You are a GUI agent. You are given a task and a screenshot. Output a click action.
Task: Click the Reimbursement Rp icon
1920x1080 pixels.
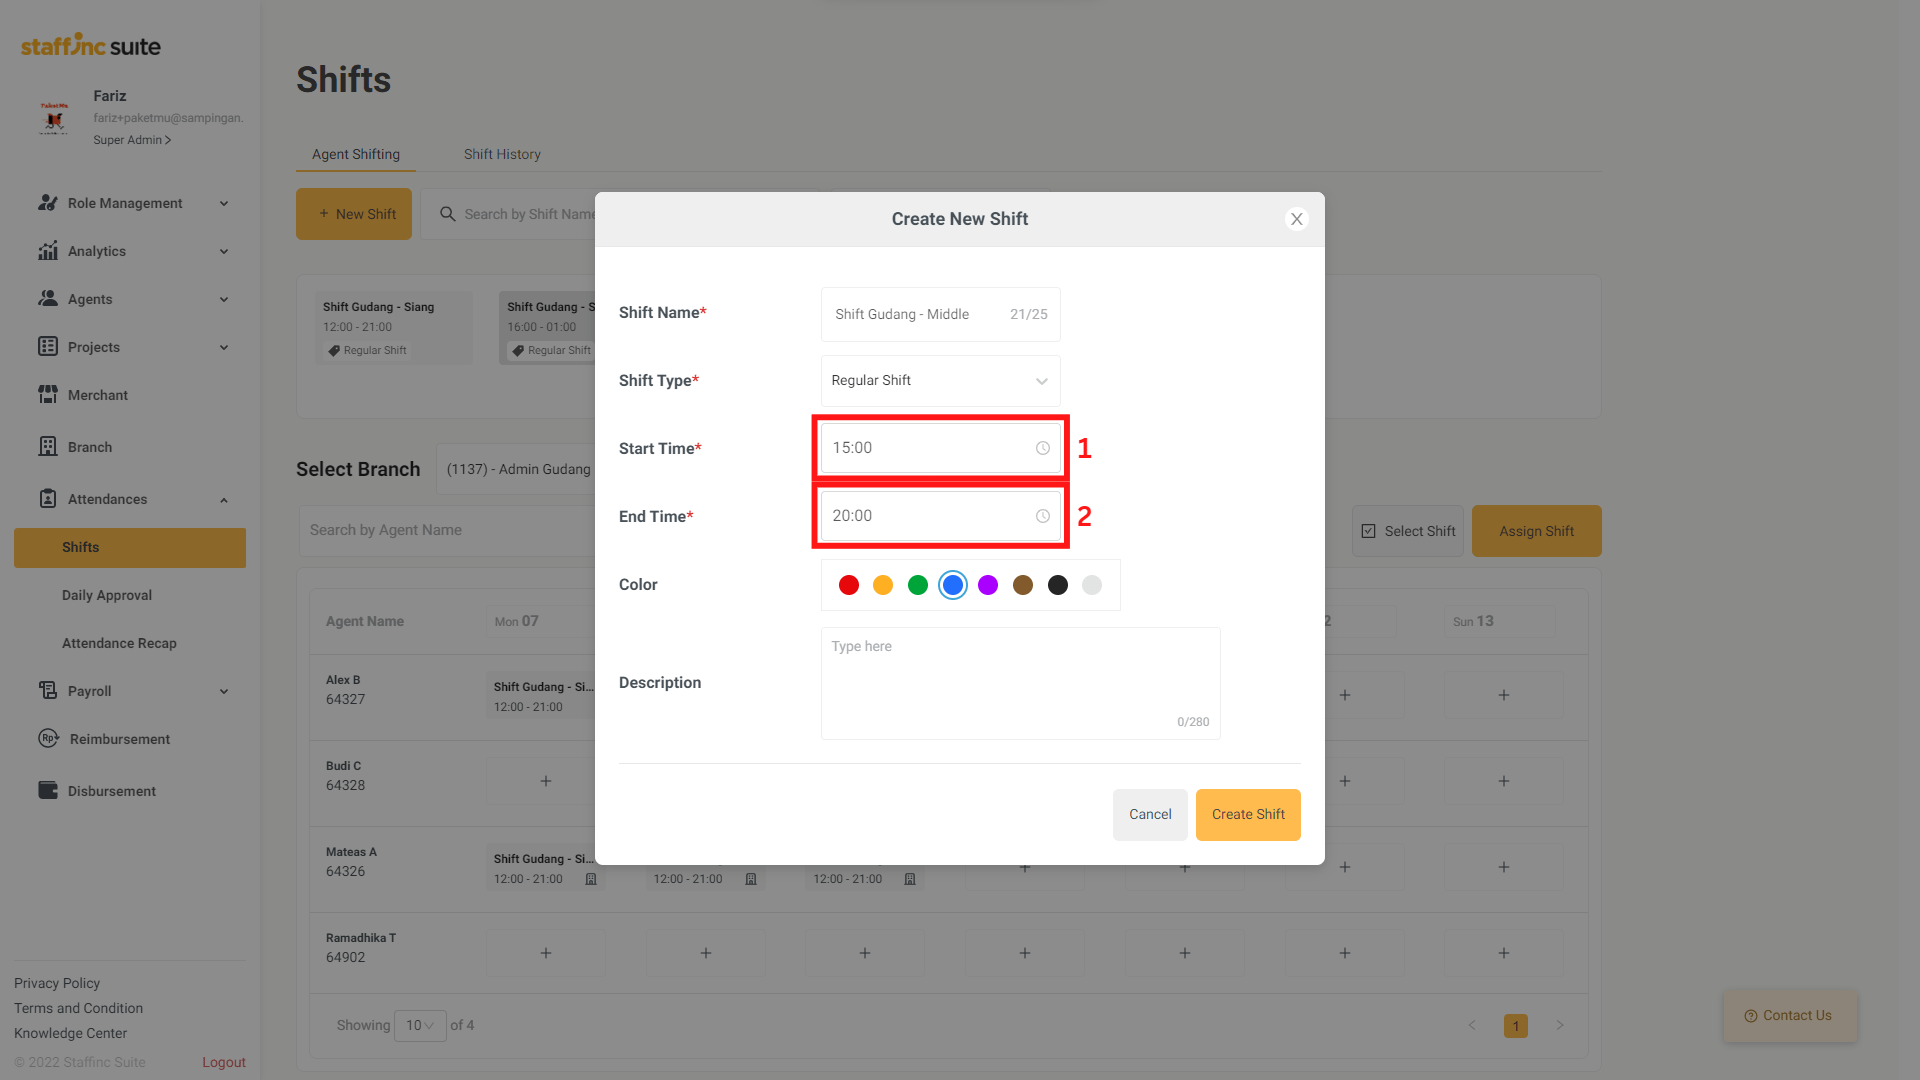tap(48, 739)
